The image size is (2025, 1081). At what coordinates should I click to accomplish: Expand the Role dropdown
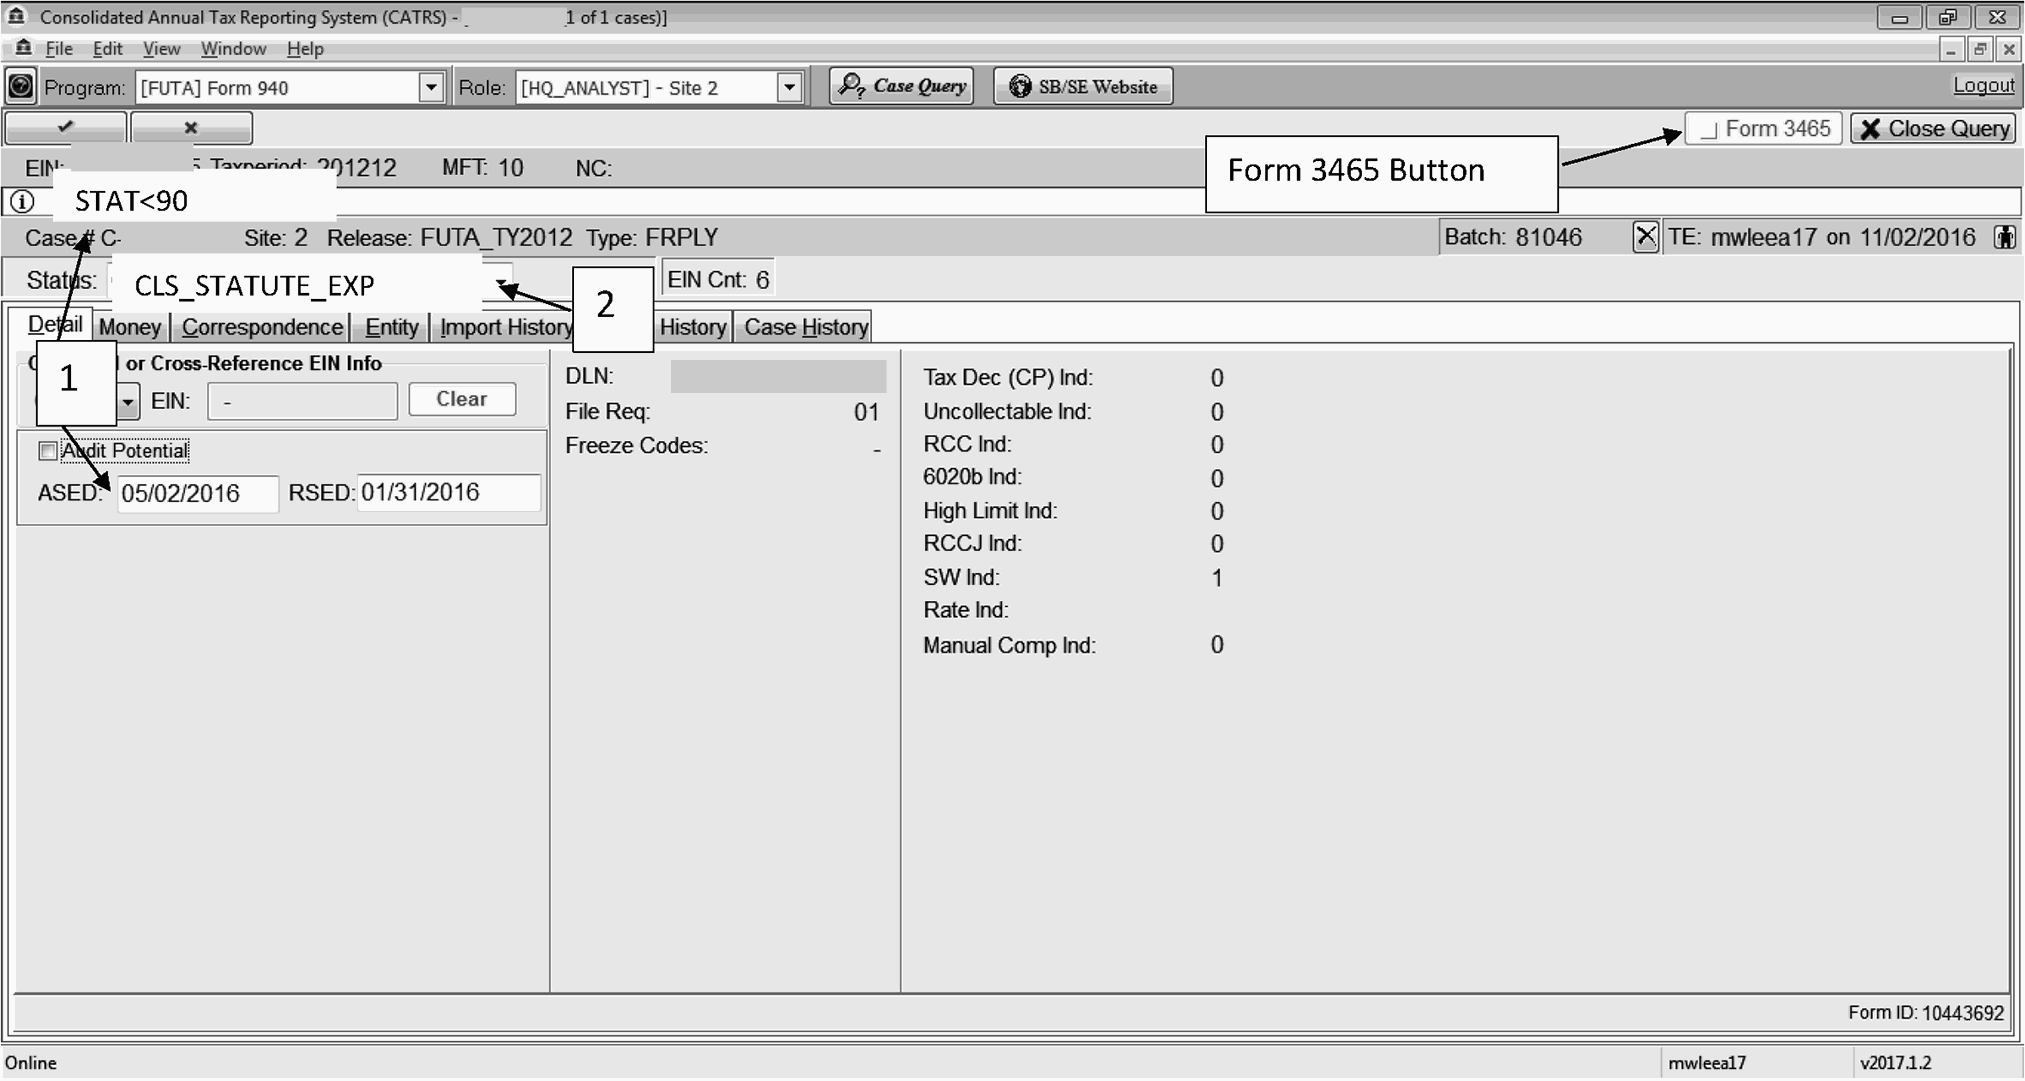tap(789, 87)
